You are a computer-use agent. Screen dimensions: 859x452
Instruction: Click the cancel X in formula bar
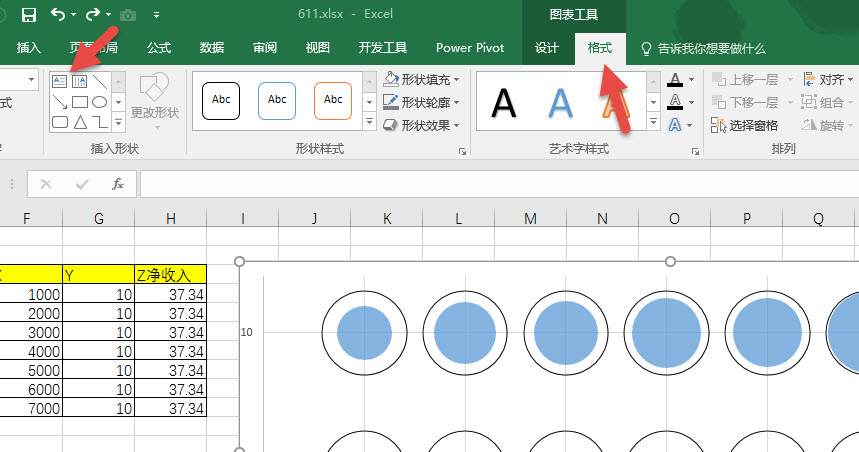(x=46, y=184)
